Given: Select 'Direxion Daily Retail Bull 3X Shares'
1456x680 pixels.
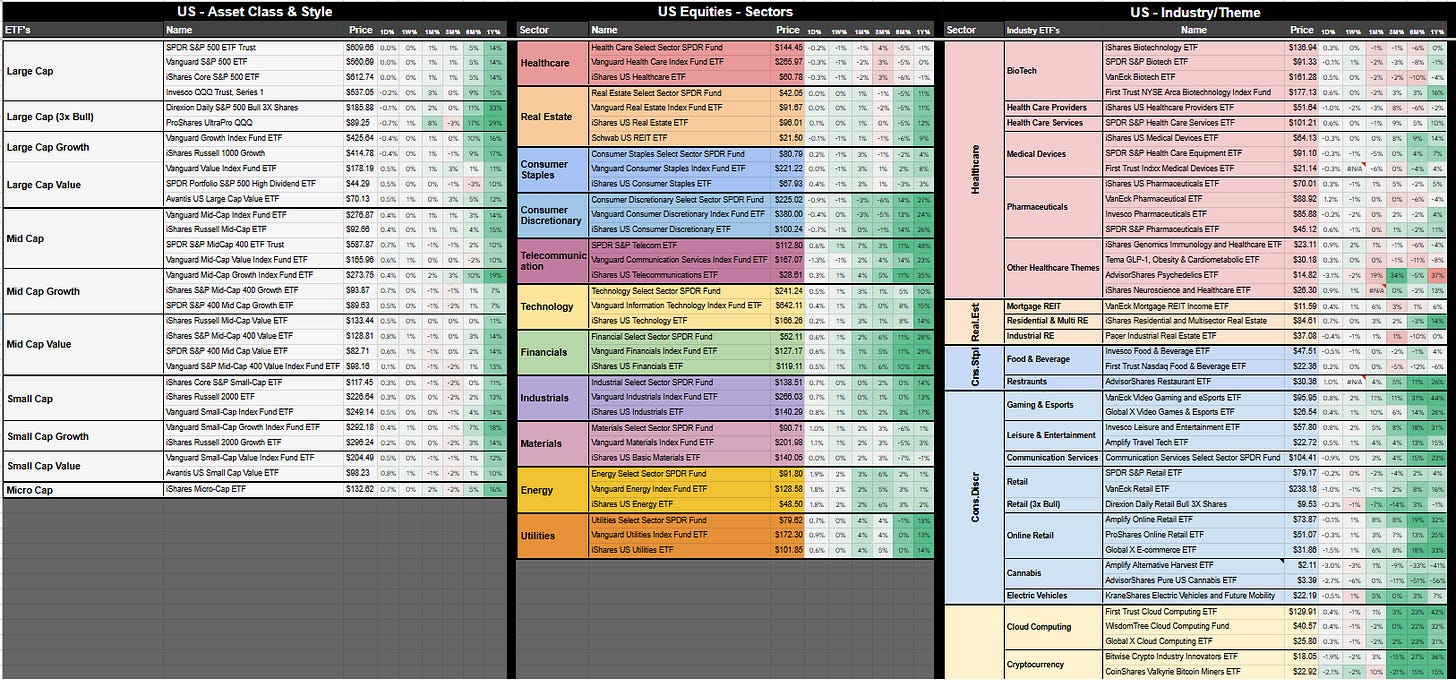Looking at the screenshot, I should [1193, 504].
